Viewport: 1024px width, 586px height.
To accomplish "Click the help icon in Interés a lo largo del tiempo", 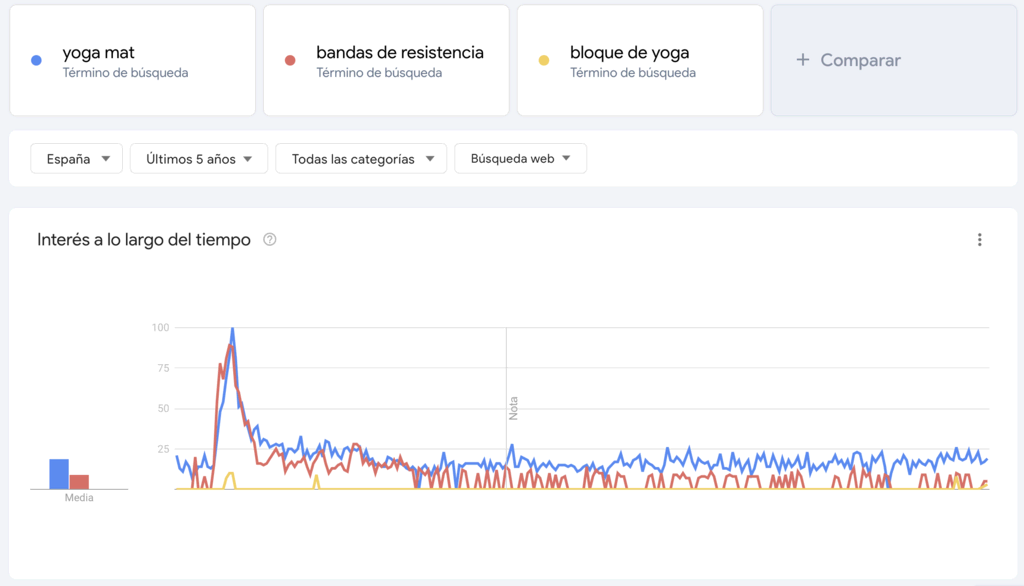I will (269, 240).
